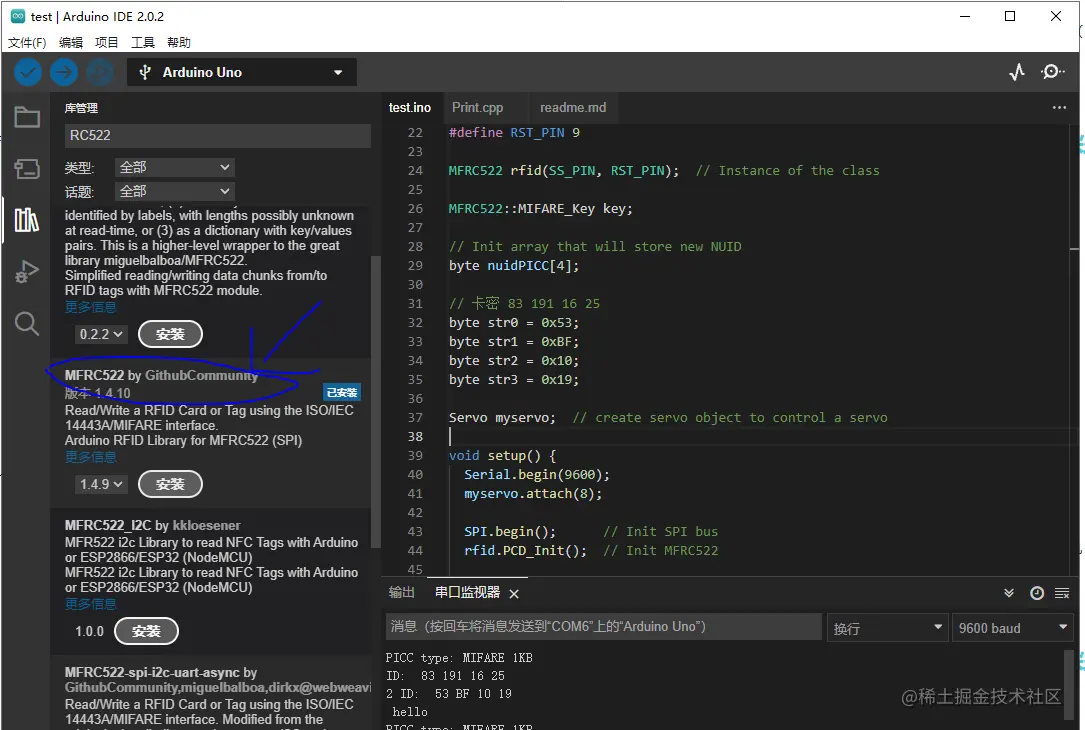This screenshot has height=730, width=1085.
Task: Open the 文件(F) menu
Action: [x=27, y=43]
